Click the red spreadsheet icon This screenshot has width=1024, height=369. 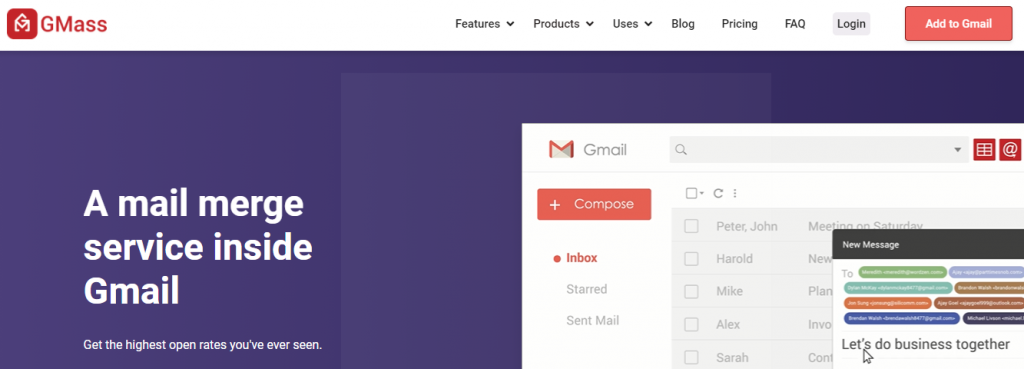pos(984,150)
